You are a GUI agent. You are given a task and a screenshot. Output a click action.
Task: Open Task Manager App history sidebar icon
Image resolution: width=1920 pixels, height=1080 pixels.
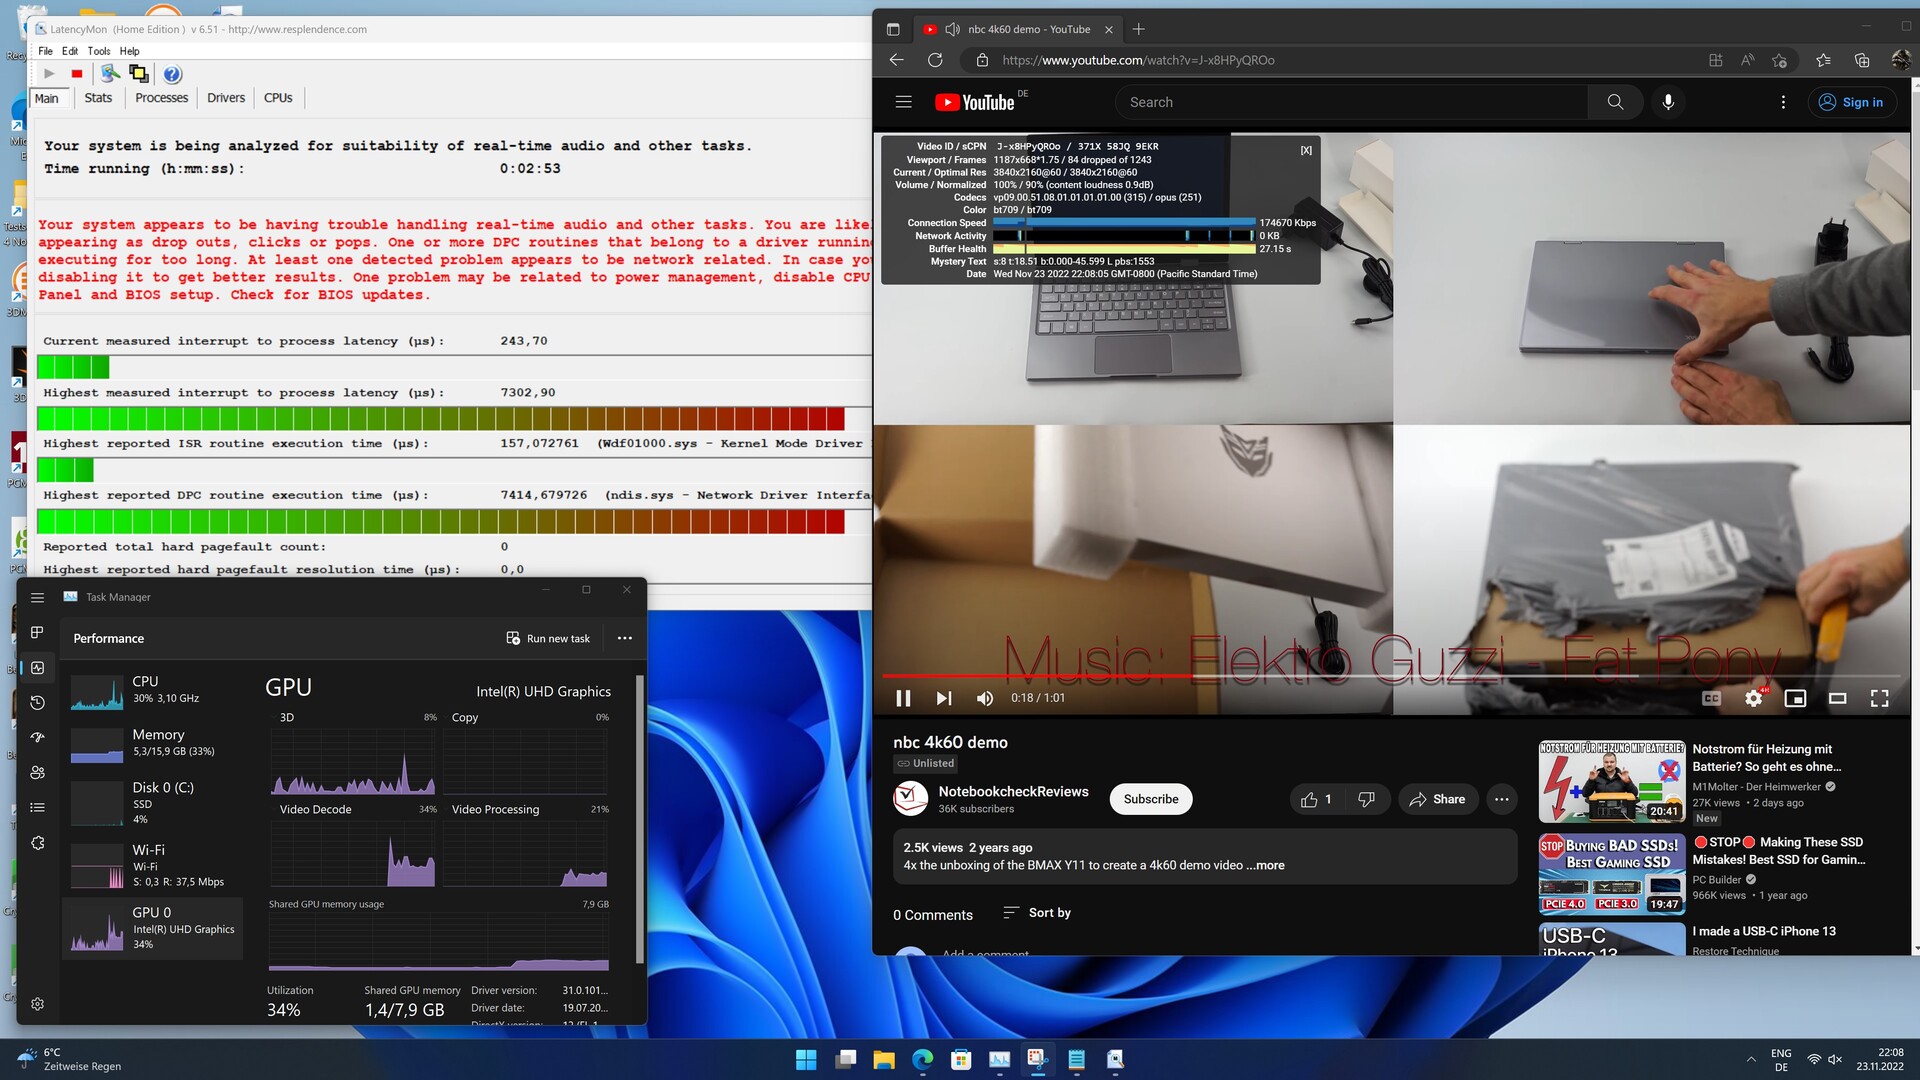[37, 703]
